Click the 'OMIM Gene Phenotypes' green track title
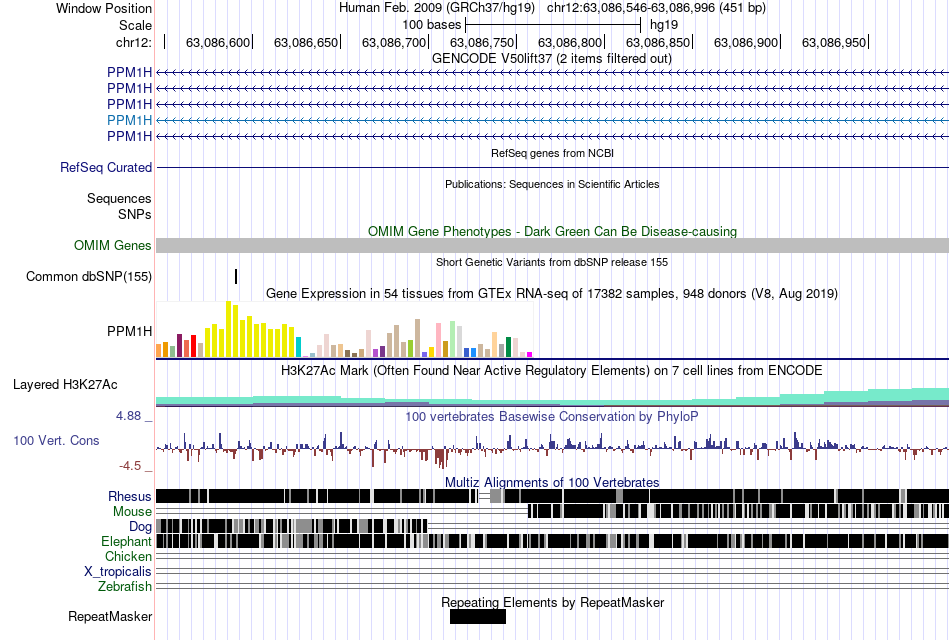Viewport: 950px width, 640px height. tap(552, 232)
